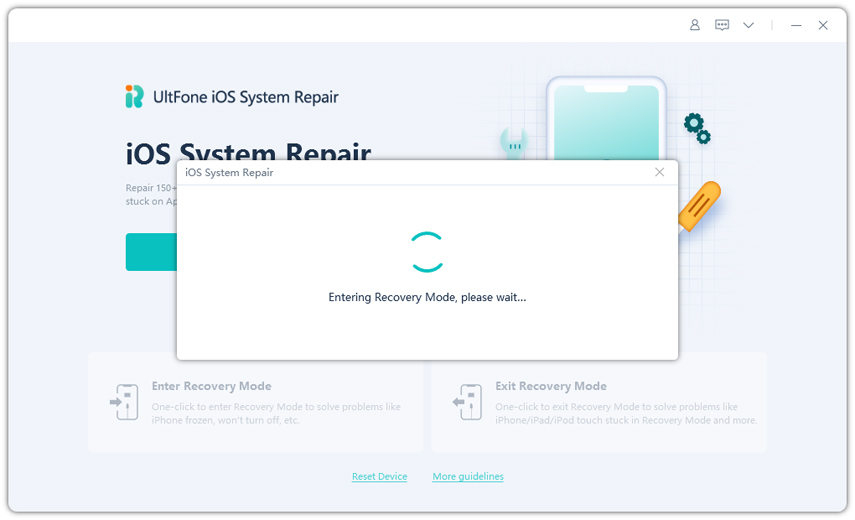Close the UltFone main window
Screen dimensions: 855x520
click(x=823, y=25)
